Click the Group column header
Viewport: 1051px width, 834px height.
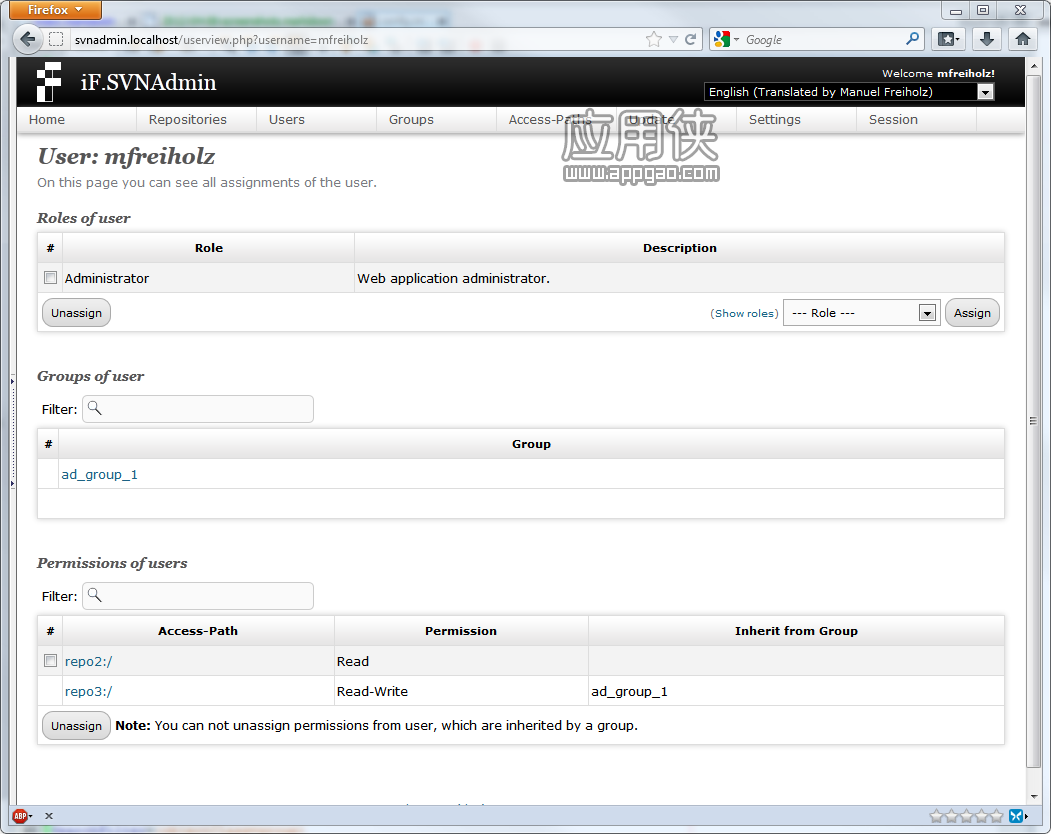531,444
